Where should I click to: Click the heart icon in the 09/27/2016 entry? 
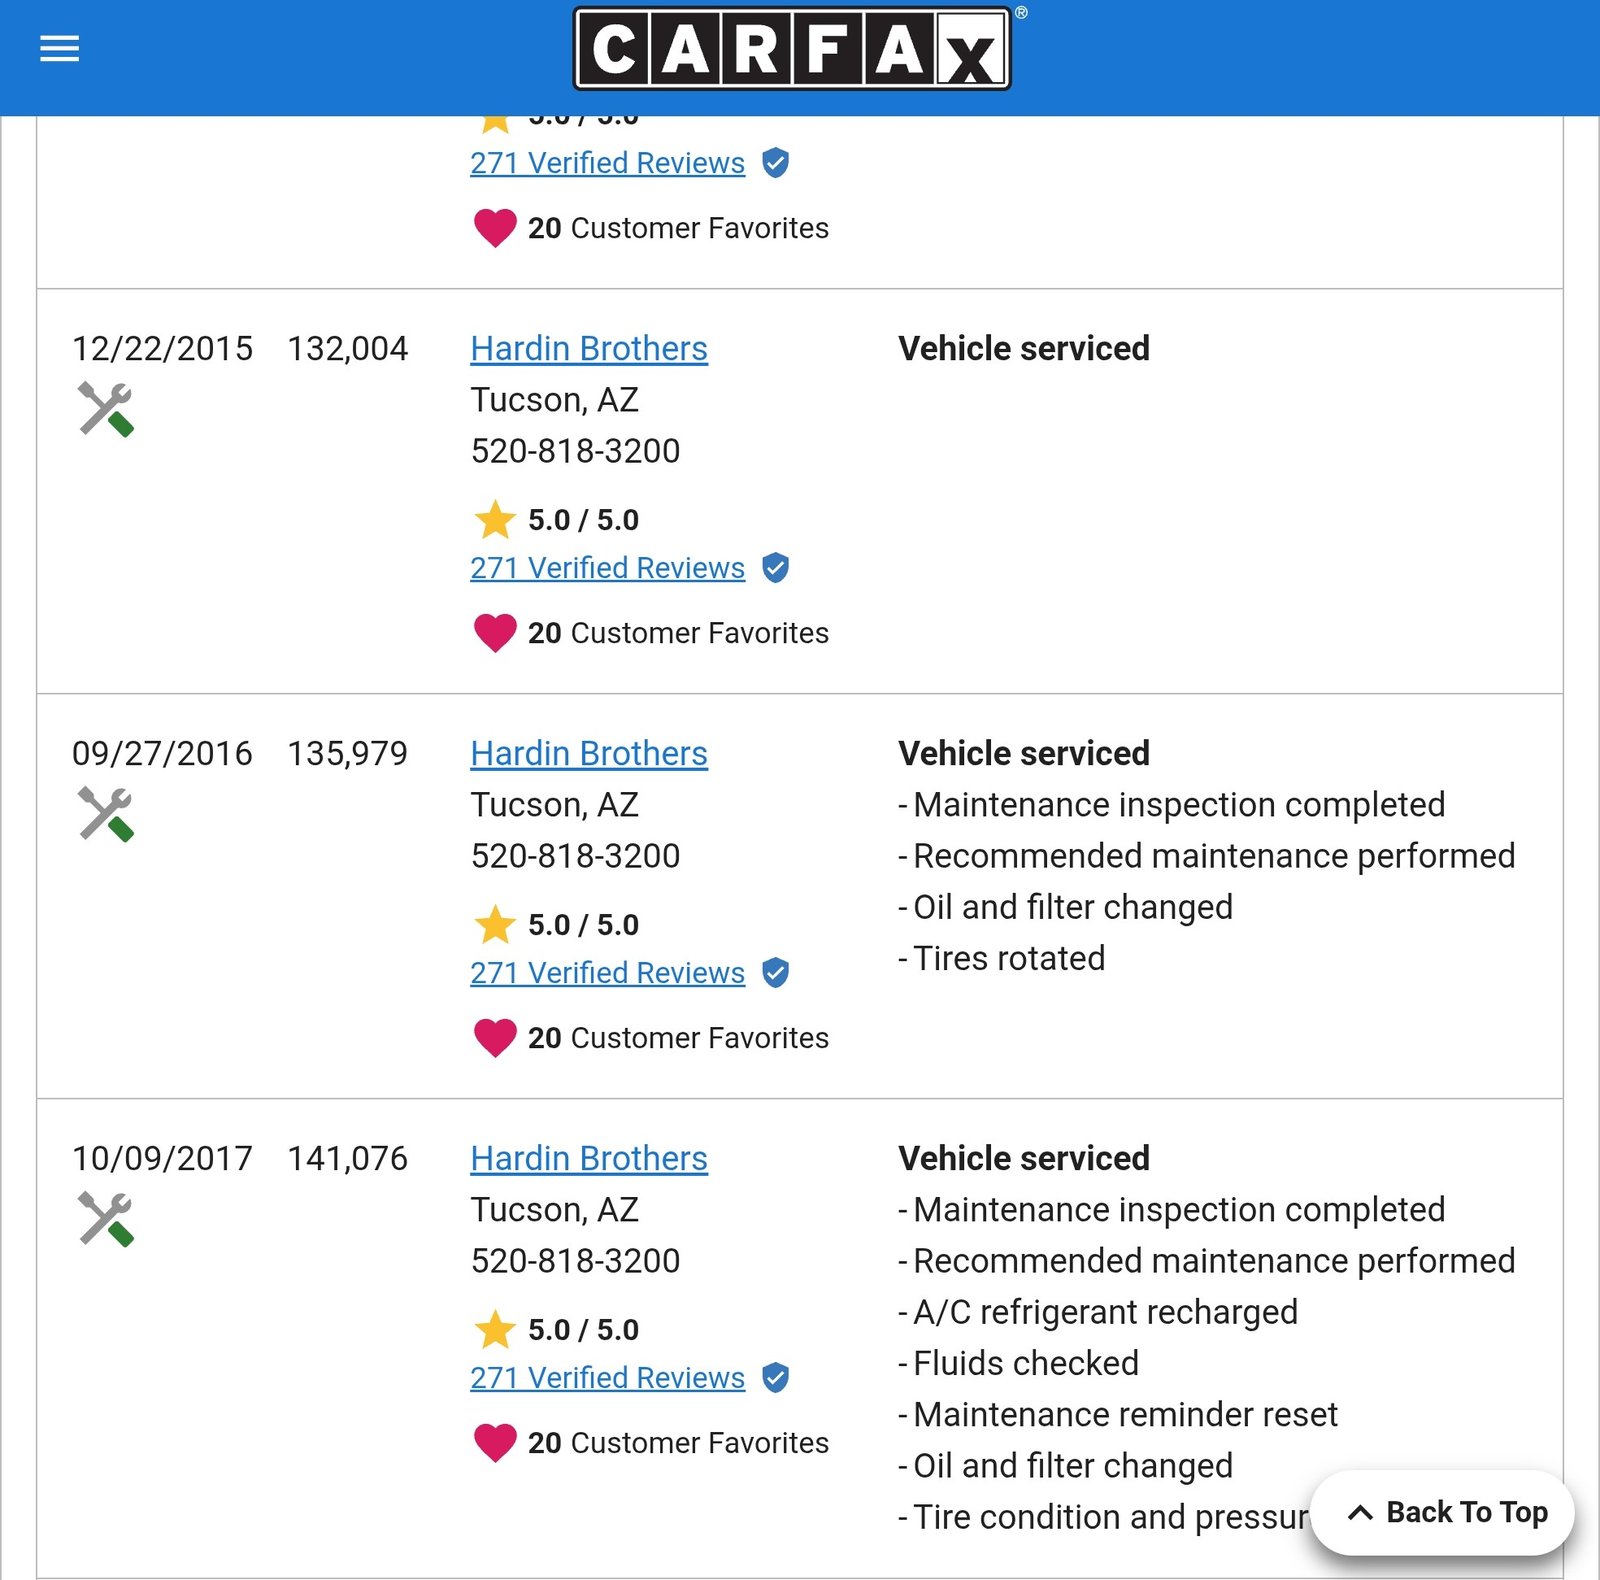[495, 1038]
